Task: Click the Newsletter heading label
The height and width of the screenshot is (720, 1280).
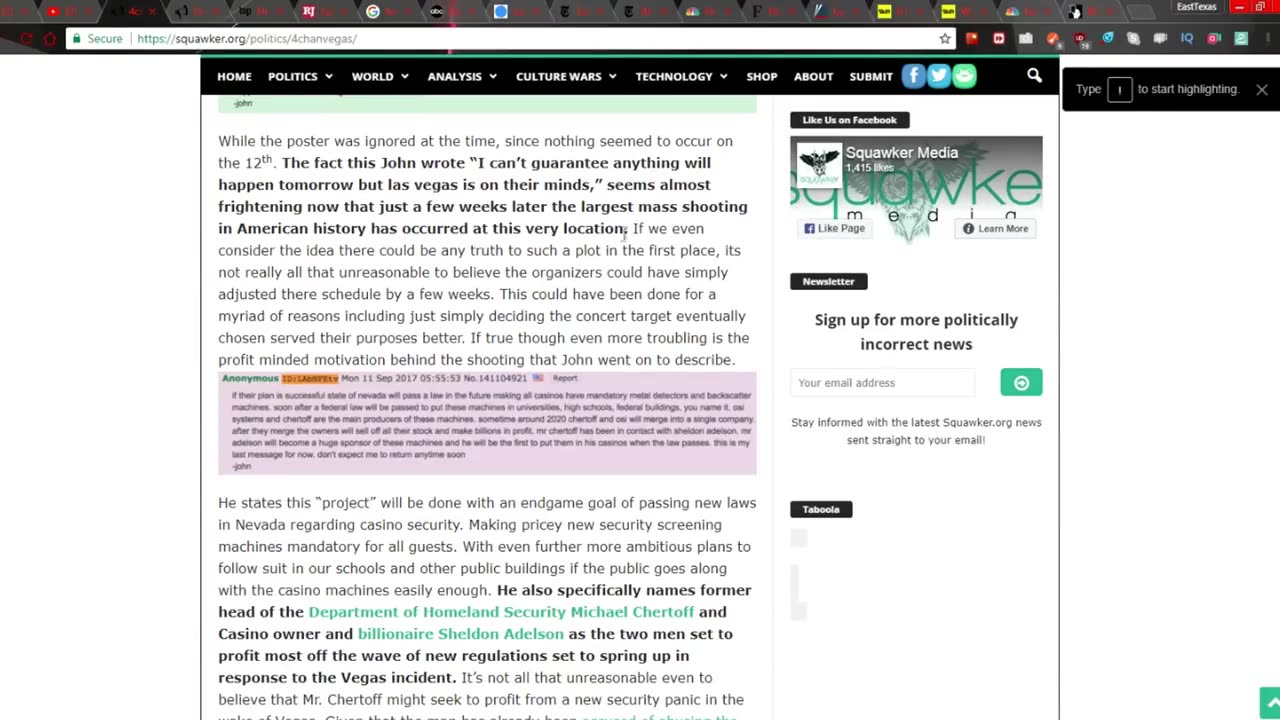Action: (829, 281)
